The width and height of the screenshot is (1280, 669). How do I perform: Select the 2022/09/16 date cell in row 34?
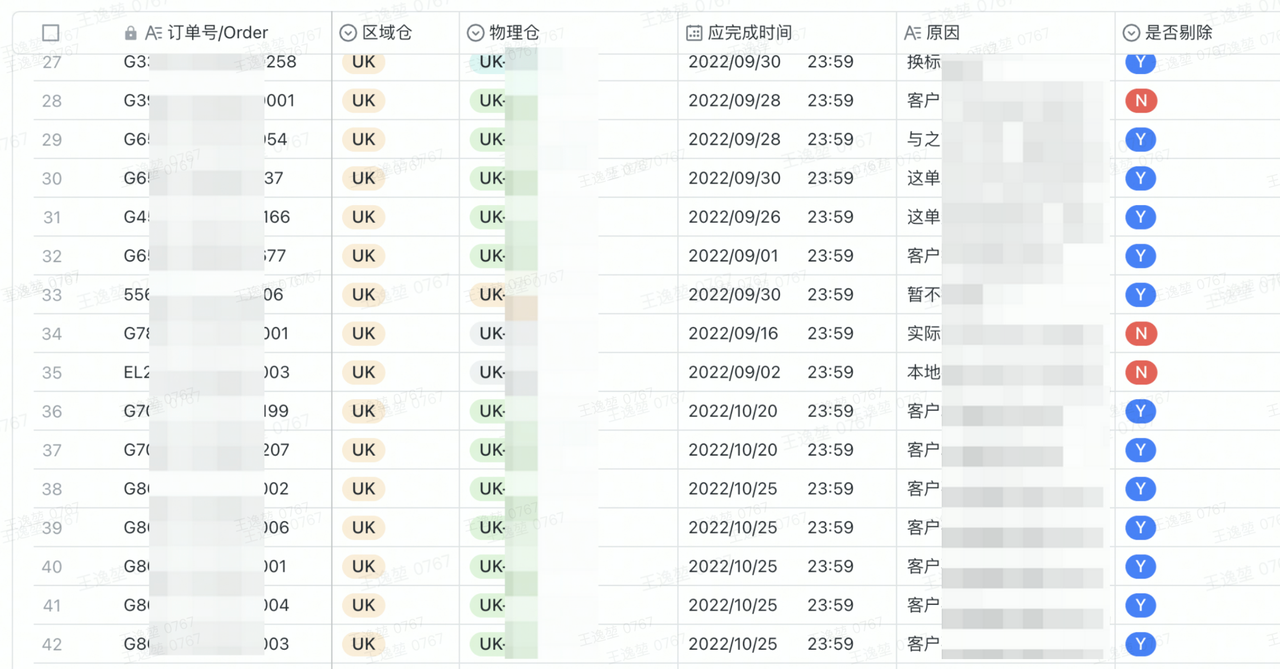tap(733, 334)
